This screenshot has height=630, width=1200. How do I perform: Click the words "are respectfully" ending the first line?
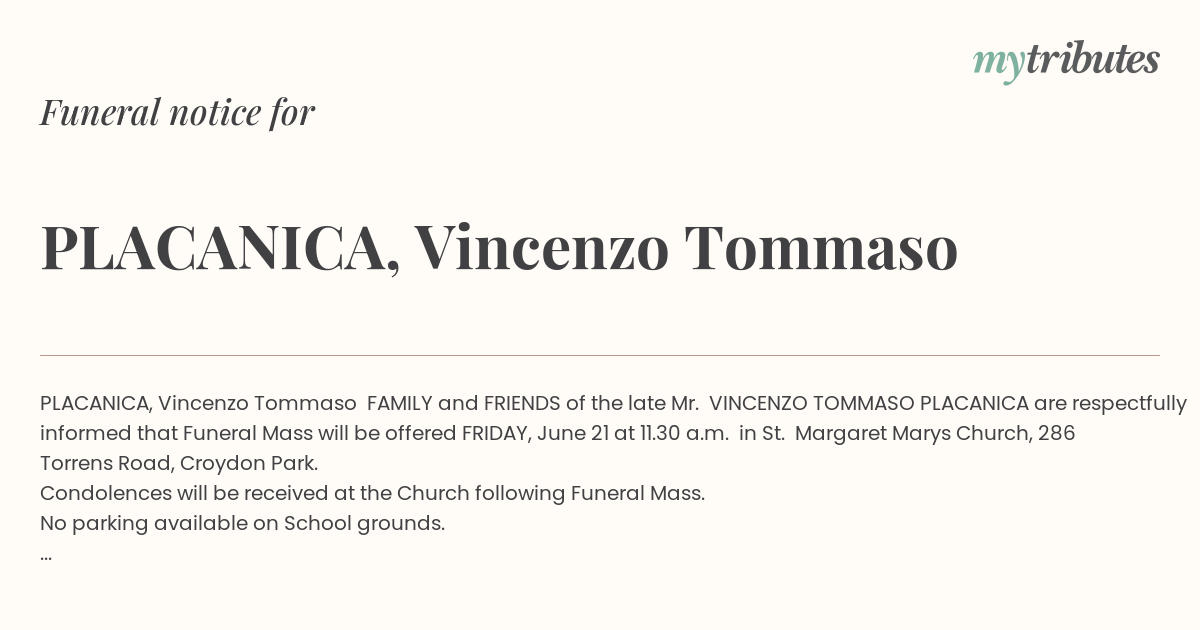tap(1111, 403)
